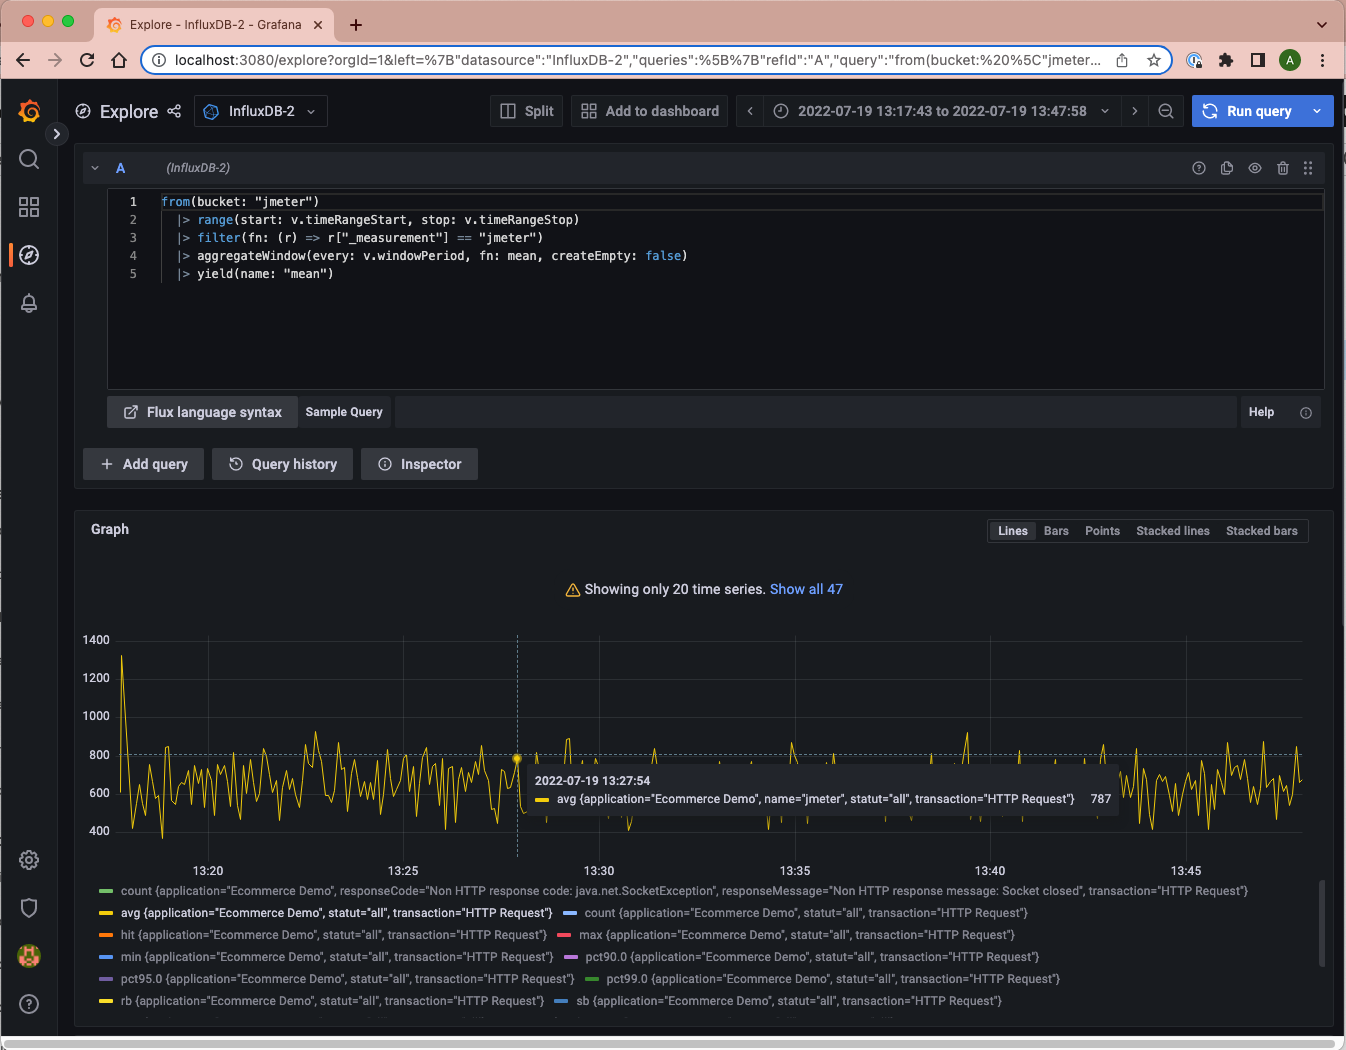The height and width of the screenshot is (1050, 1346).
Task: Reload the page in the browser
Action: tap(87, 60)
